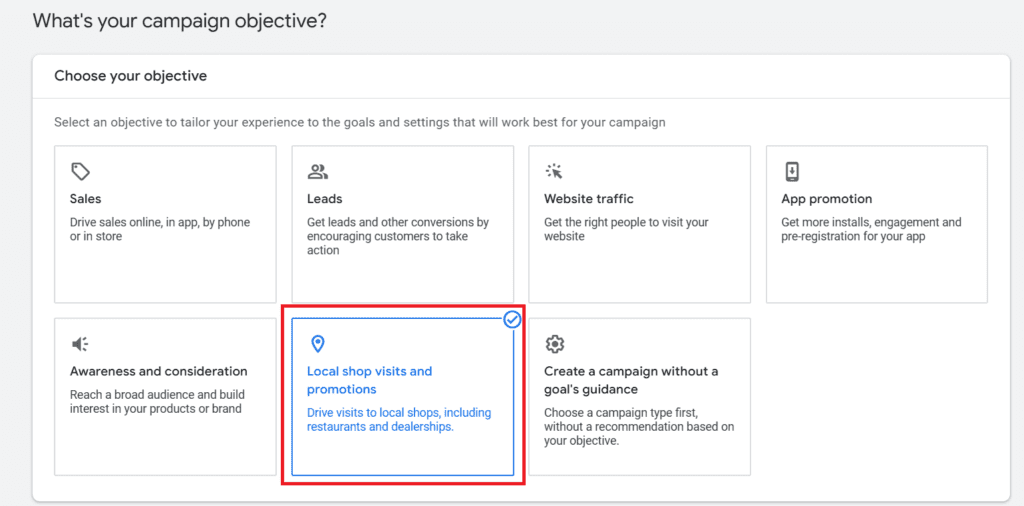Viewport: 1024px width, 506px height.
Task: Choose Awareness and consideration title
Action: click(159, 371)
